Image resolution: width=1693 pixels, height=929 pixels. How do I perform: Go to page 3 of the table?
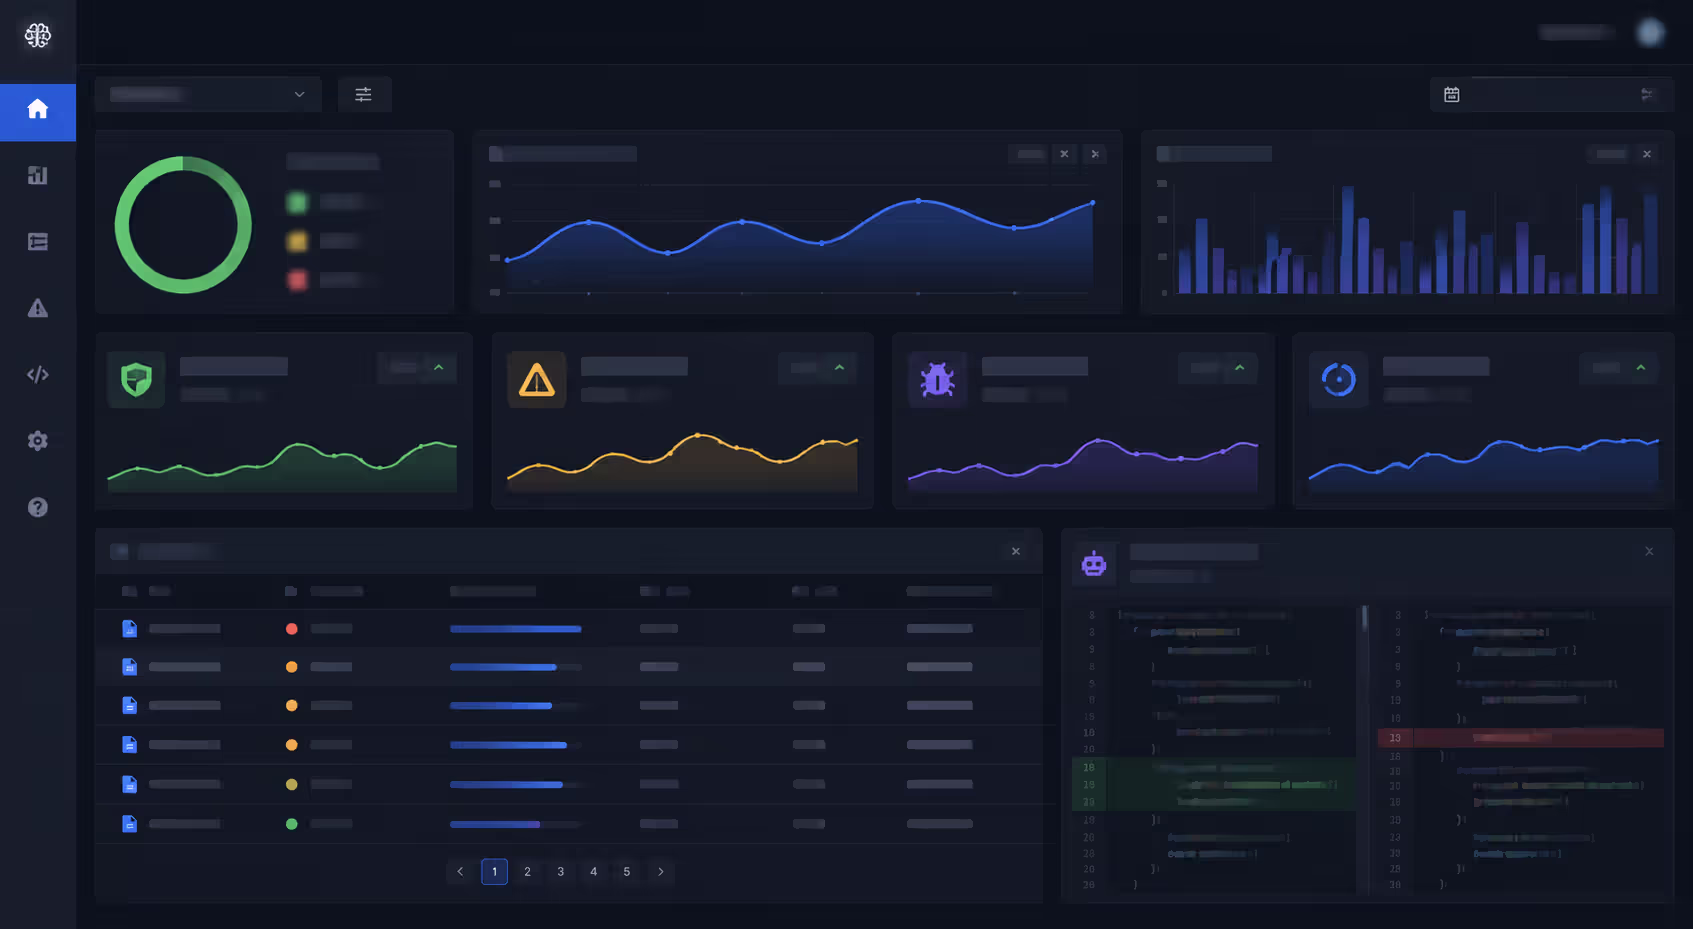point(560,872)
